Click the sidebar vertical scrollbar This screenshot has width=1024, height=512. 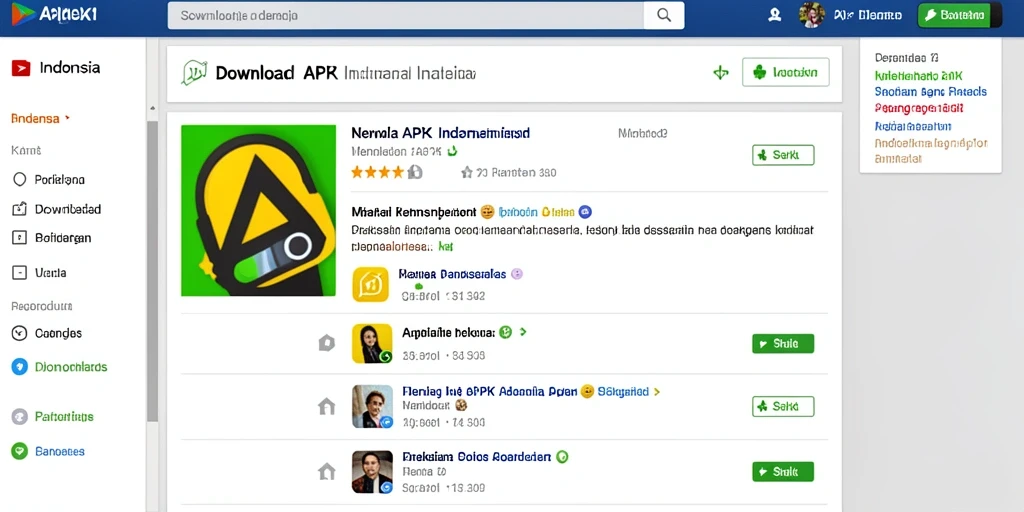[x=152, y=271]
